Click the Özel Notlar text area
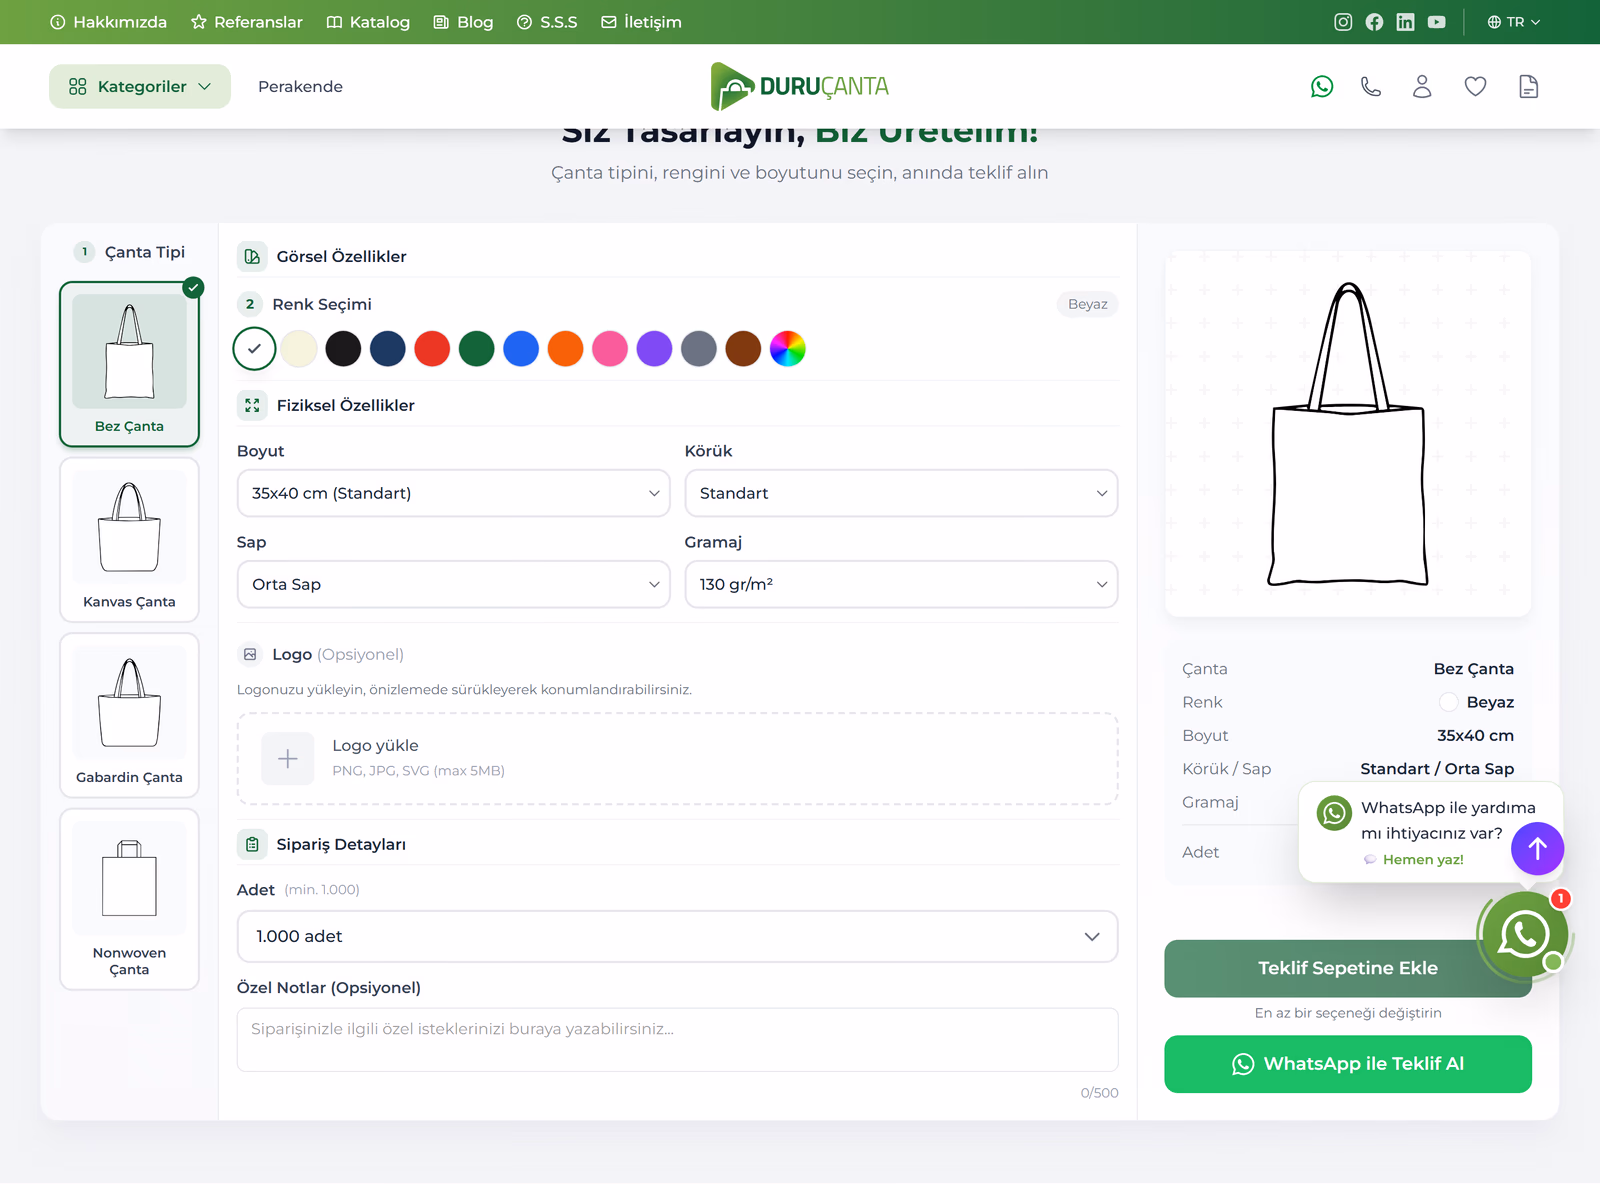Screen dimensions: 1600x1184 coord(677,1040)
